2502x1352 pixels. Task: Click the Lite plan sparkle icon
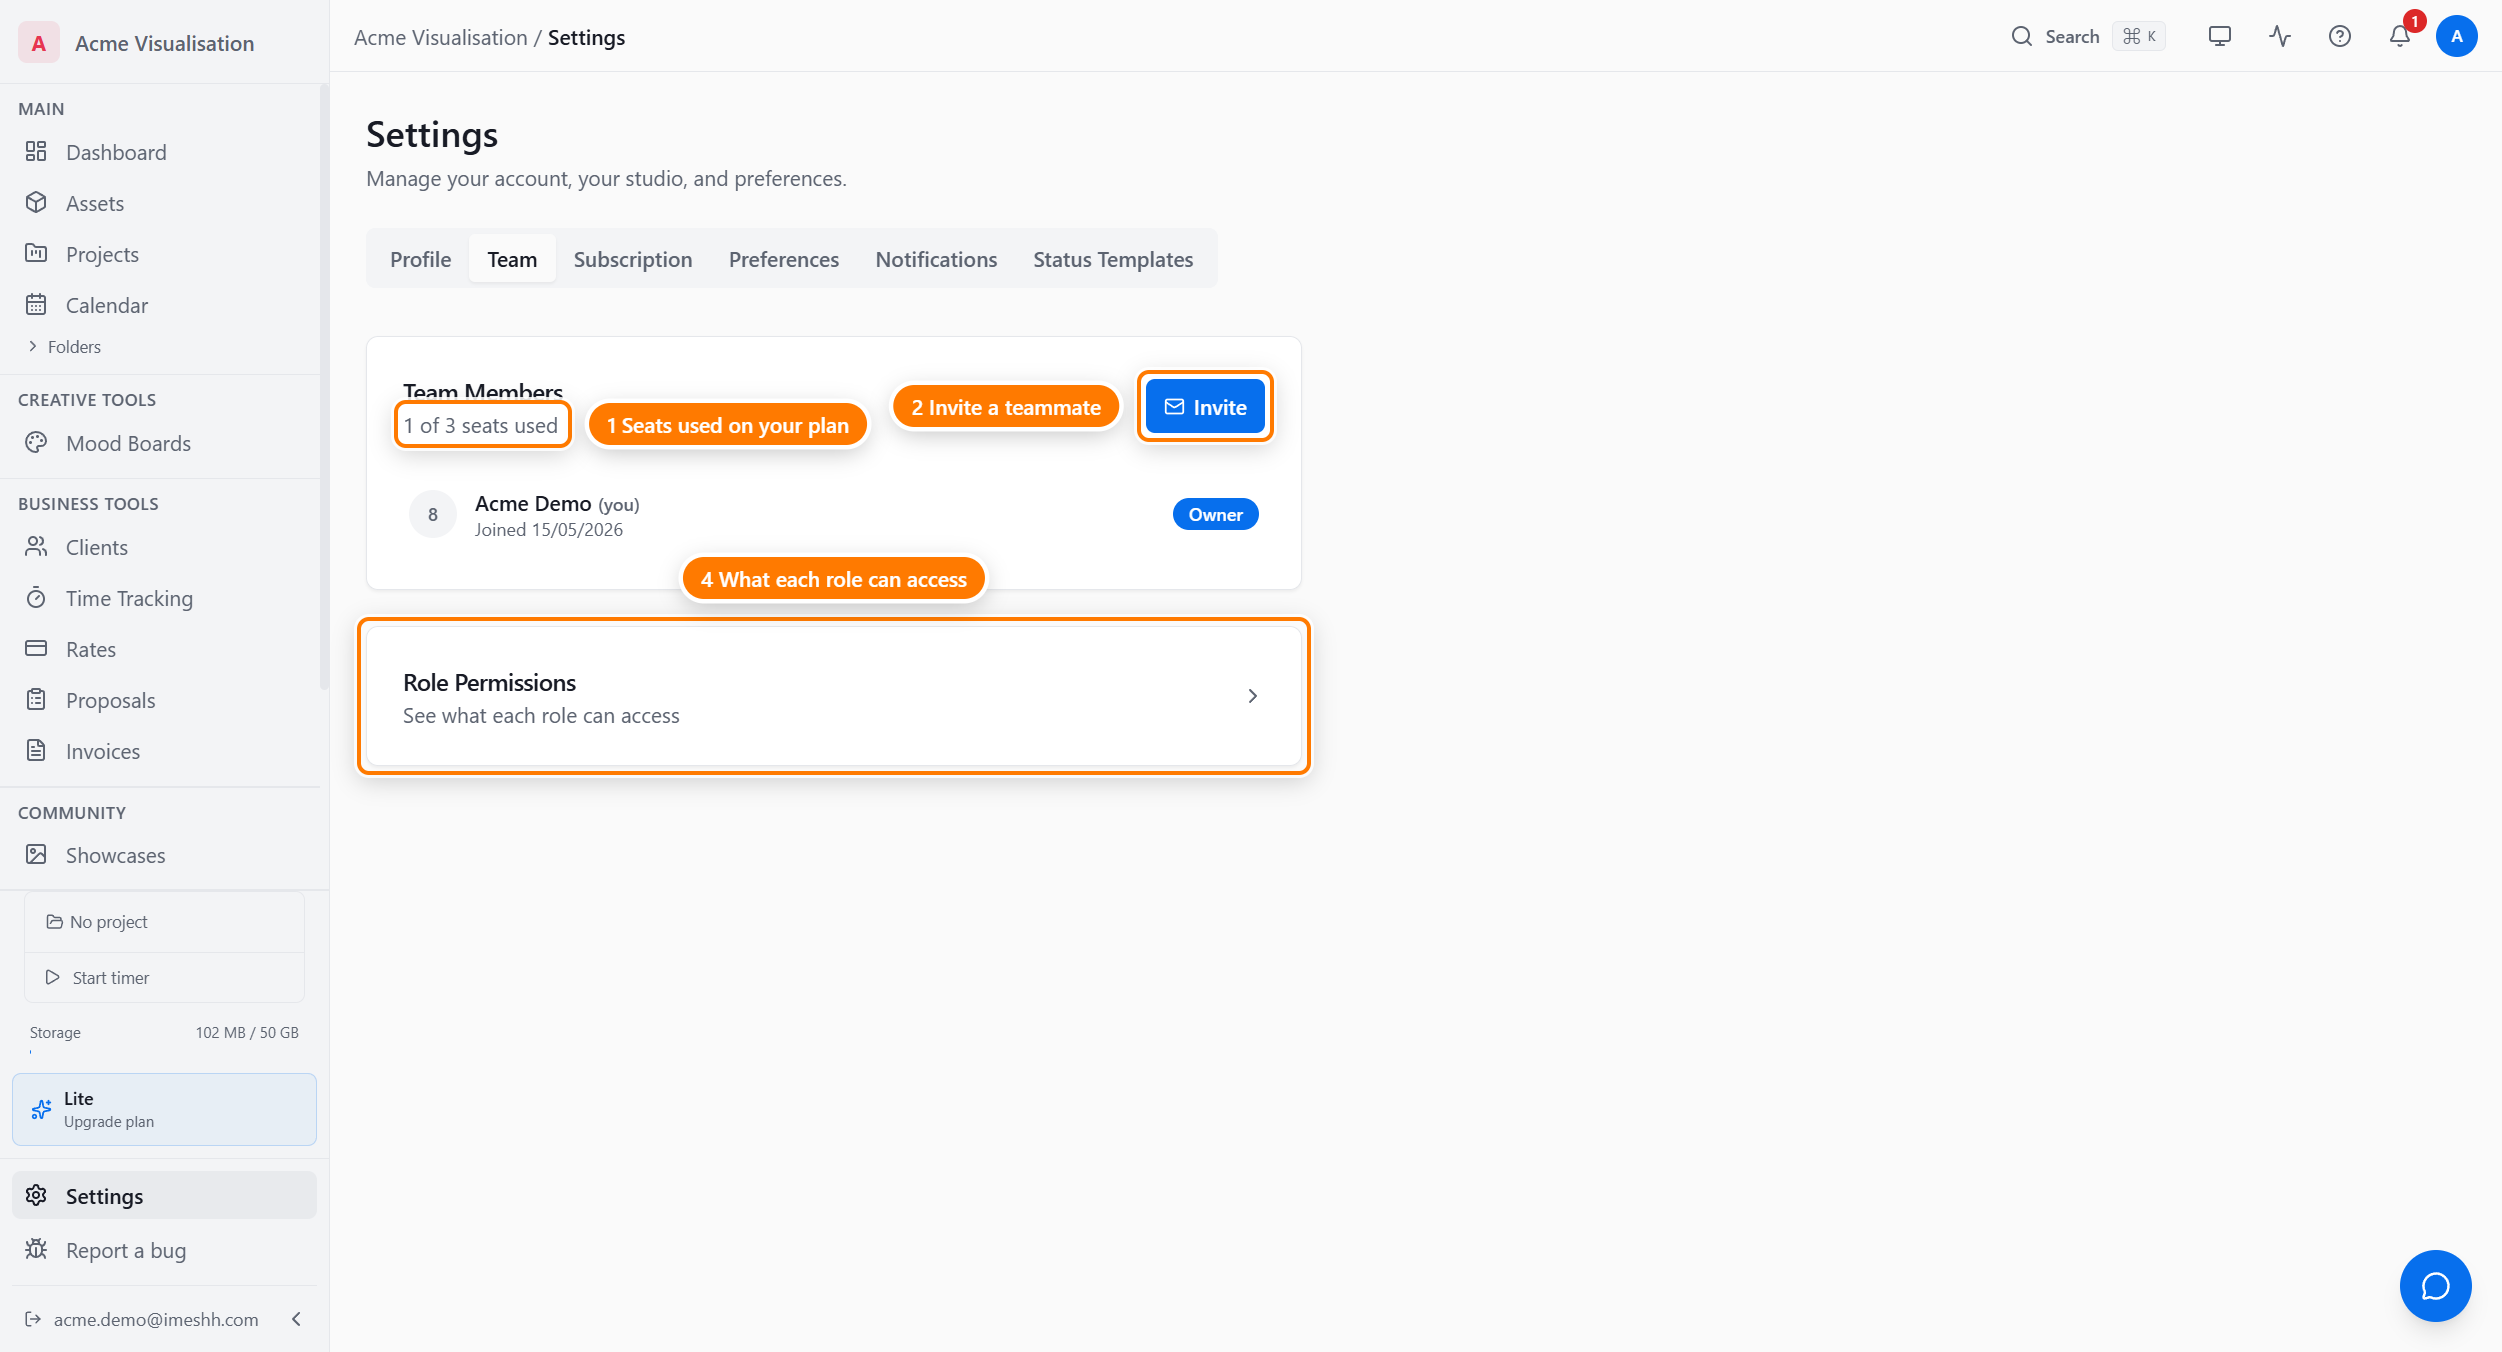41,1109
